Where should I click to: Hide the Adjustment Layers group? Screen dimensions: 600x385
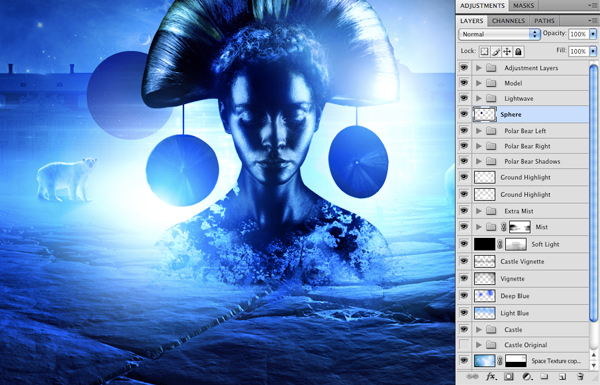464,68
